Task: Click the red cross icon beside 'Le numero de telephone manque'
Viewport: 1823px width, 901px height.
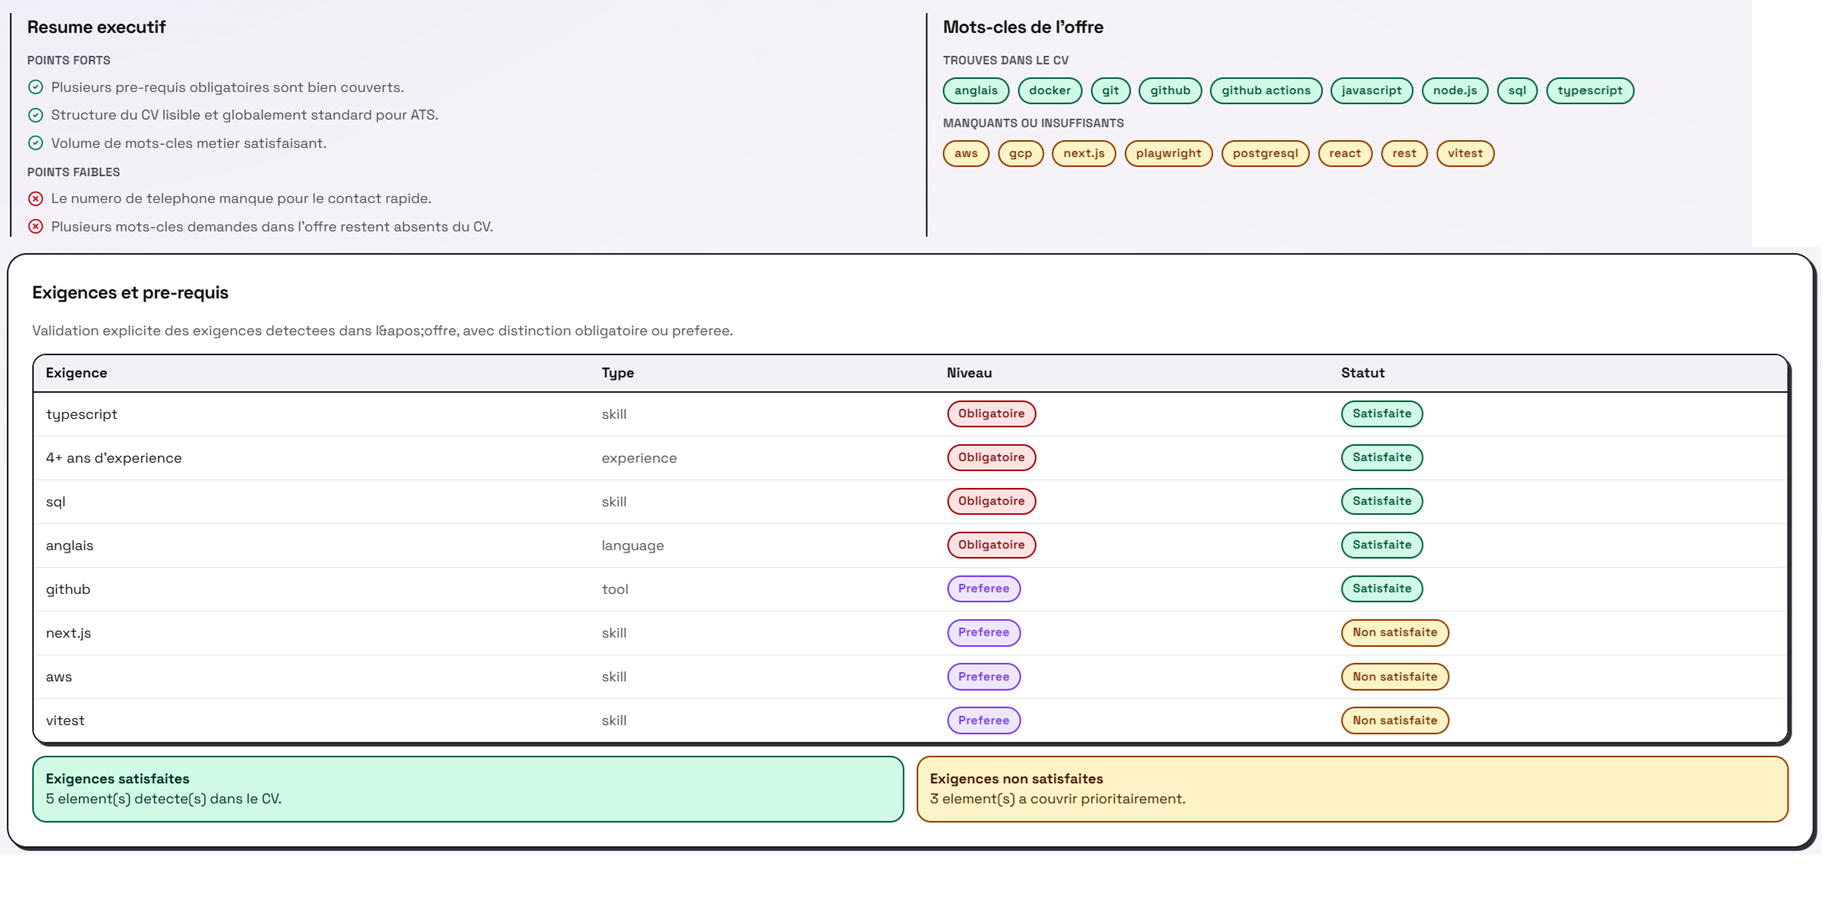Action: 36,199
